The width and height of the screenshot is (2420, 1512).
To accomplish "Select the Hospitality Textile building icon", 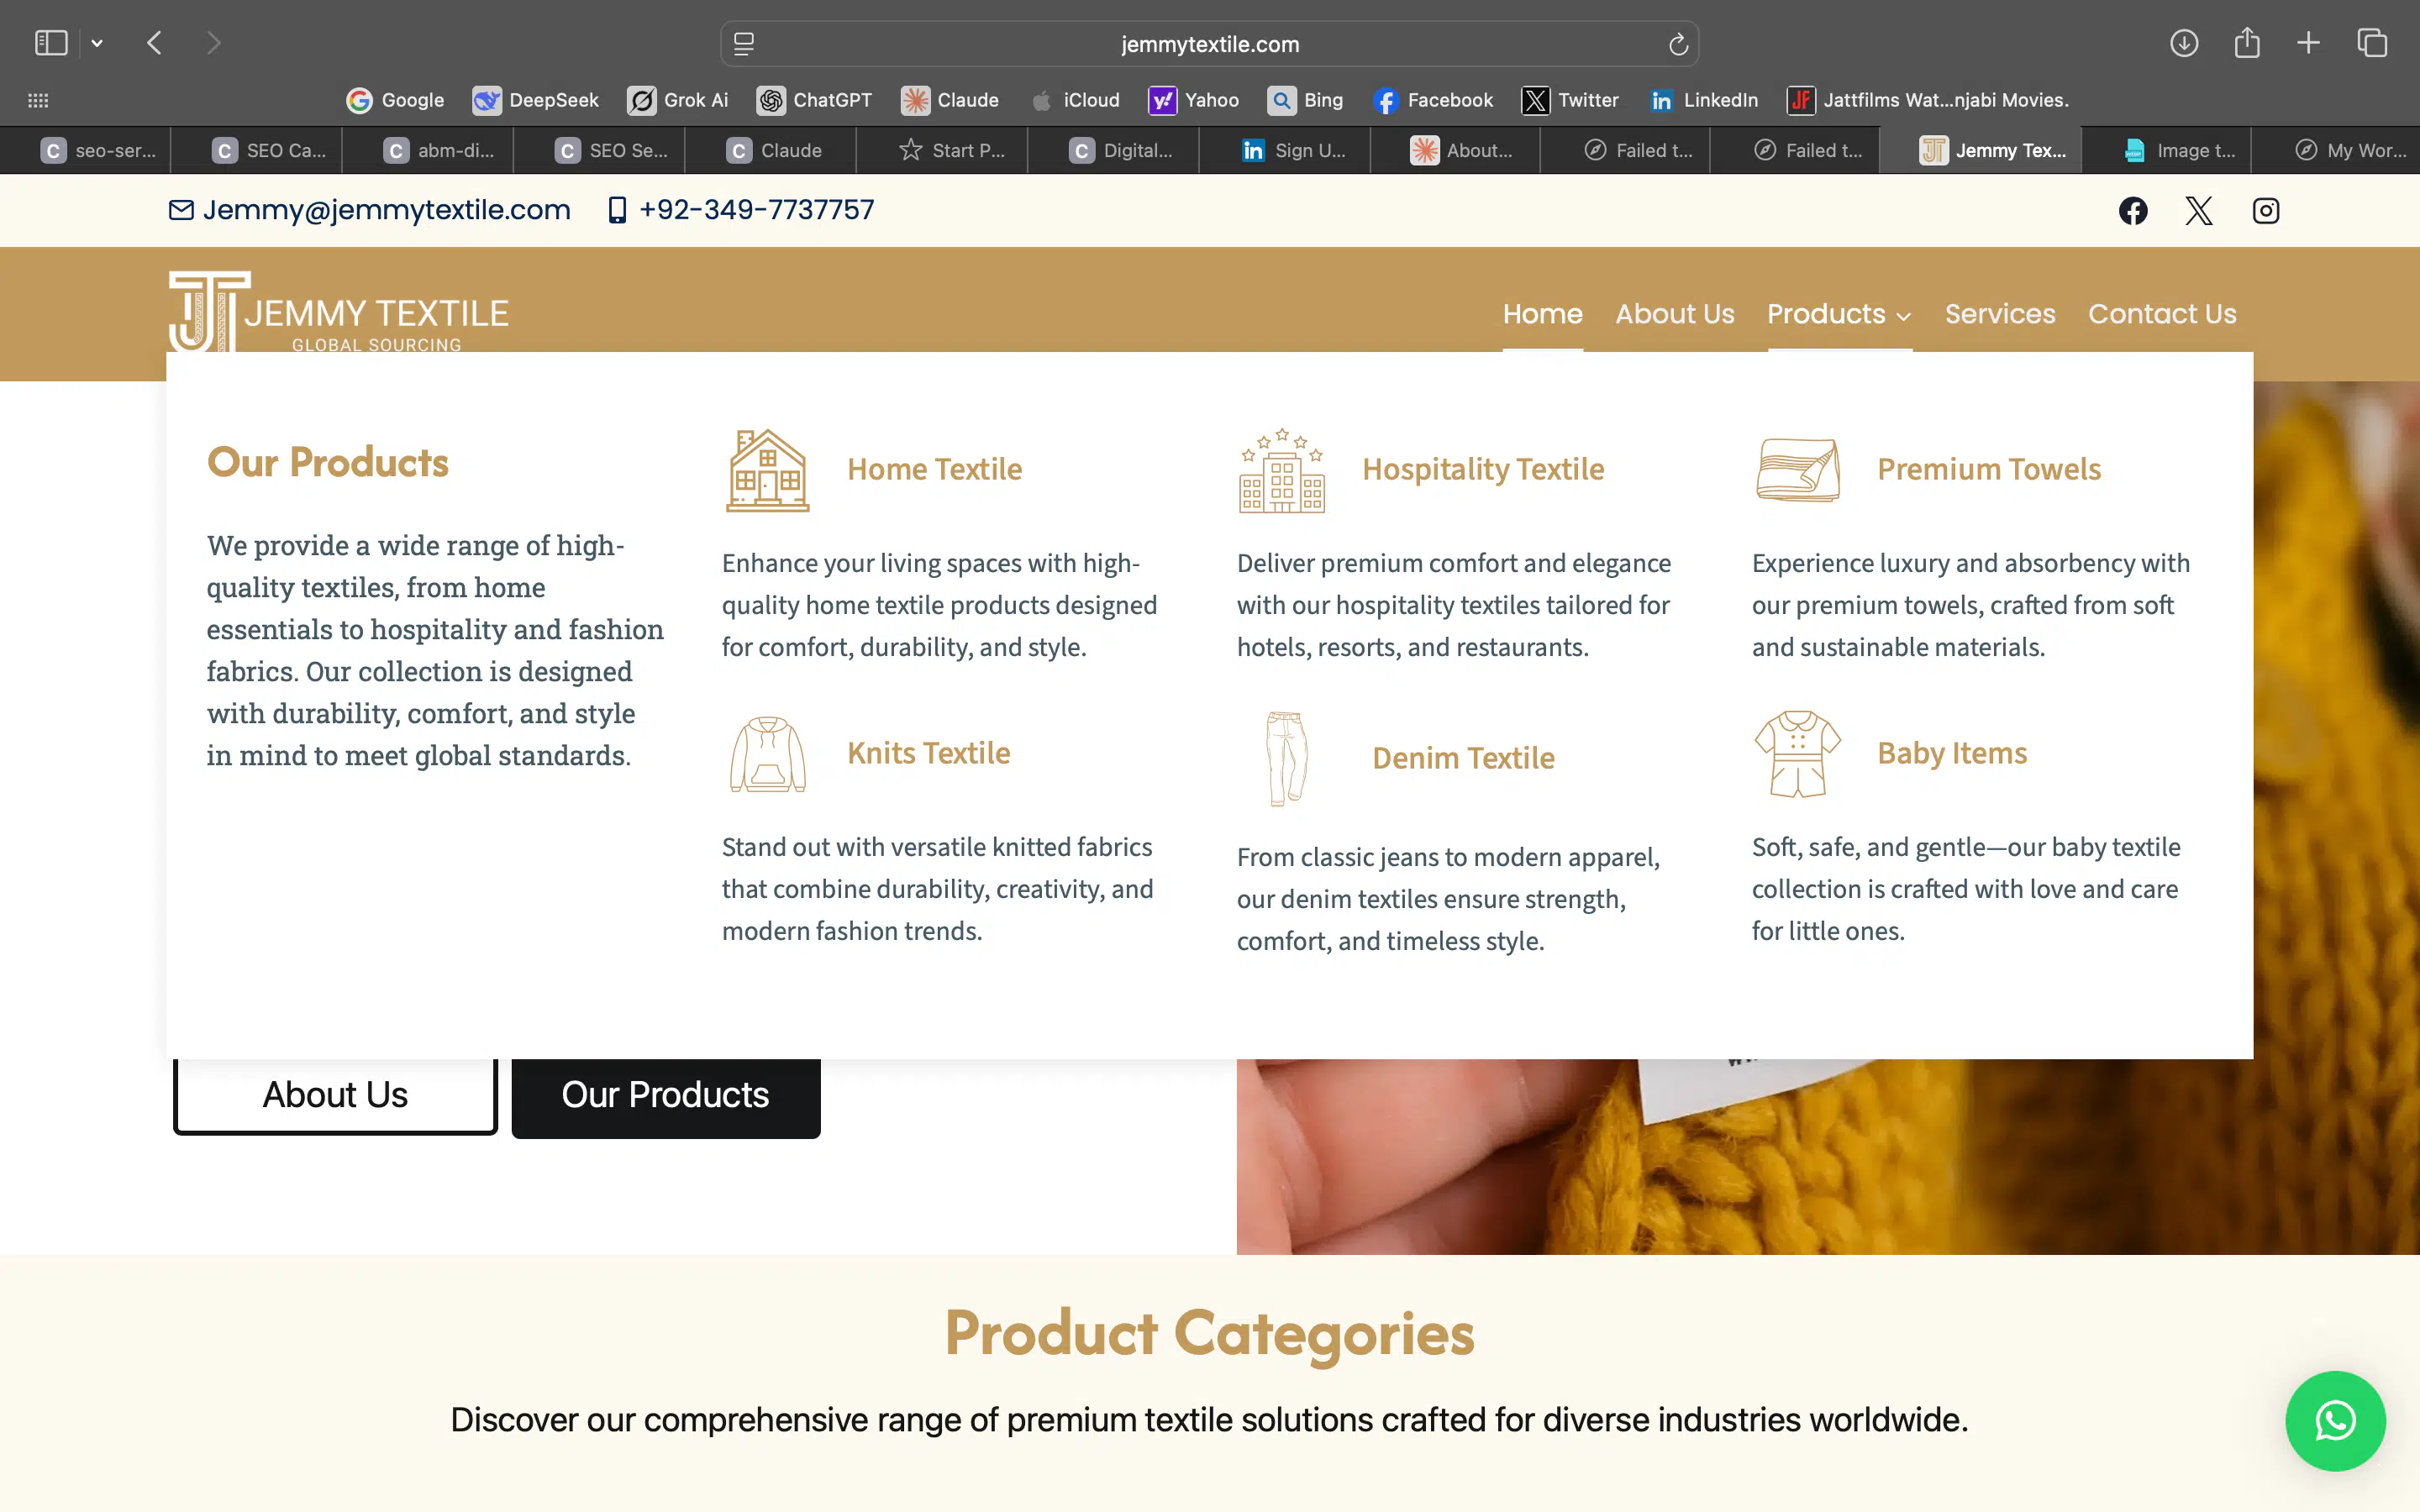I will coord(1281,472).
